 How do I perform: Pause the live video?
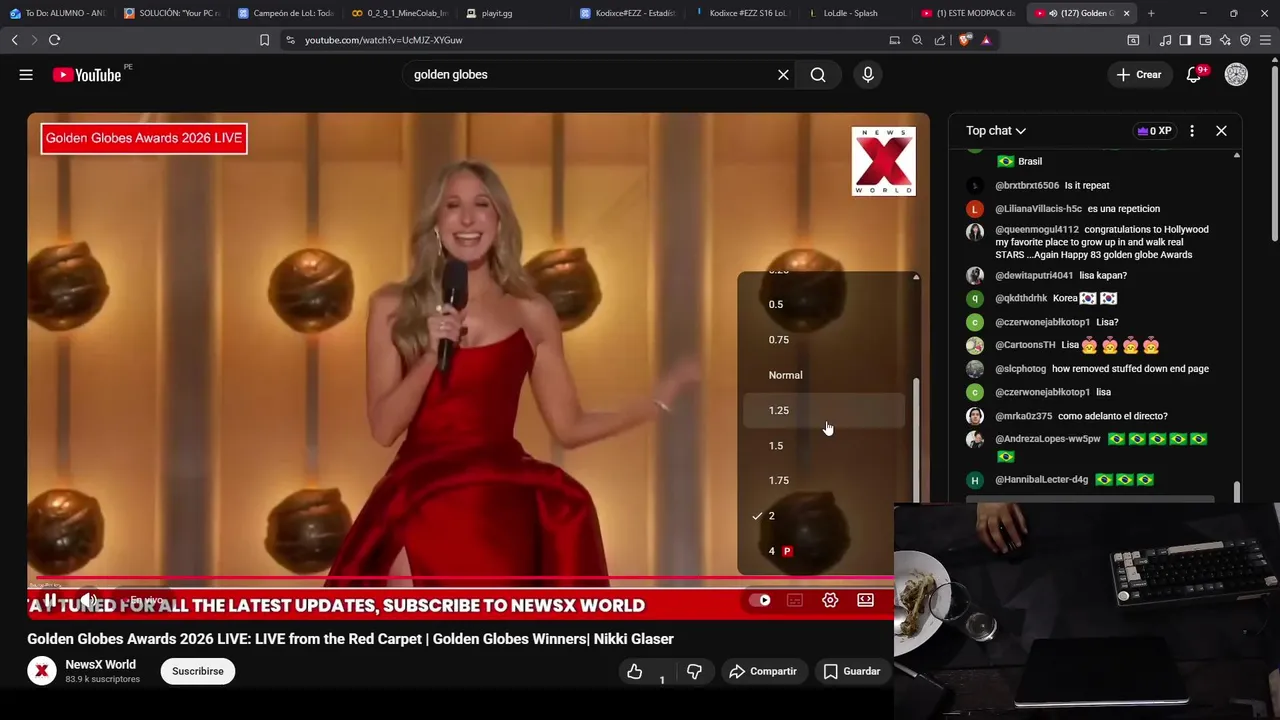point(50,600)
